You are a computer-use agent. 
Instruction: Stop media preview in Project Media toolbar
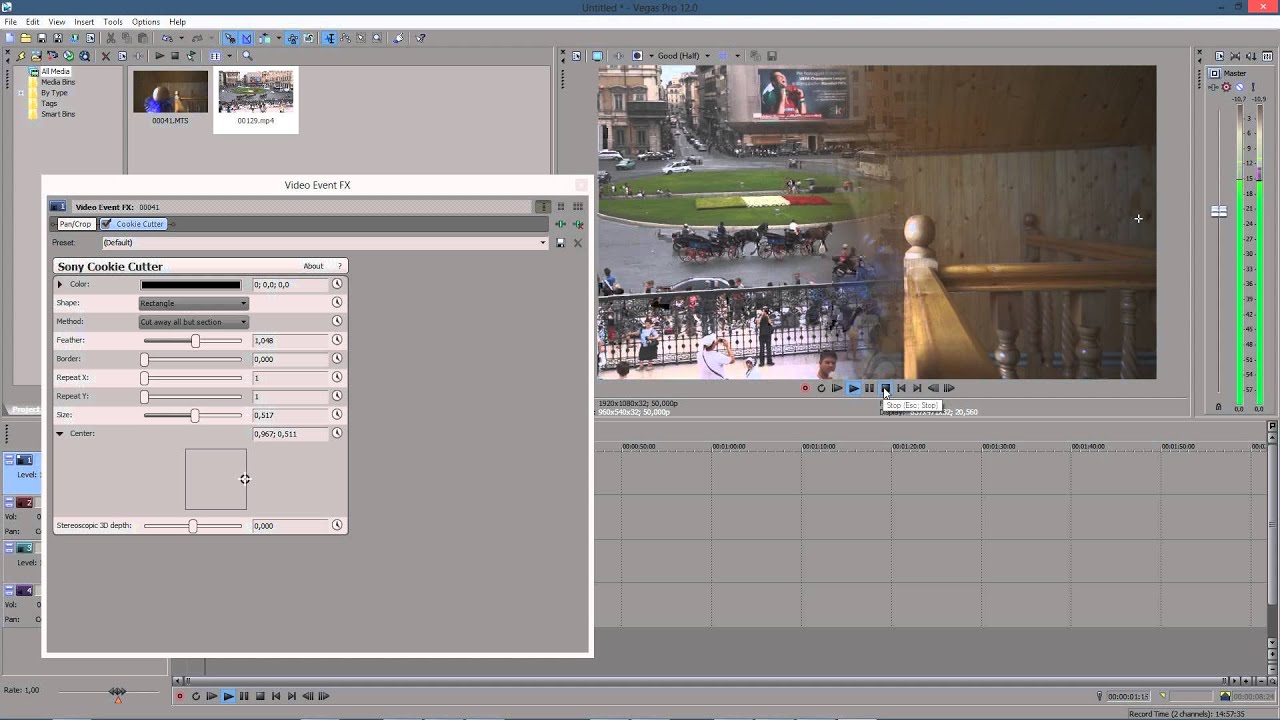tap(175, 56)
